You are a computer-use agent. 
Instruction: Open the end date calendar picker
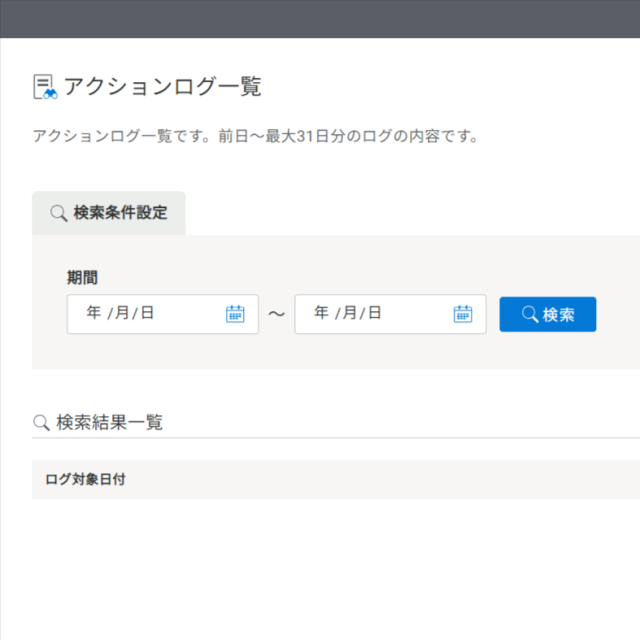(463, 314)
